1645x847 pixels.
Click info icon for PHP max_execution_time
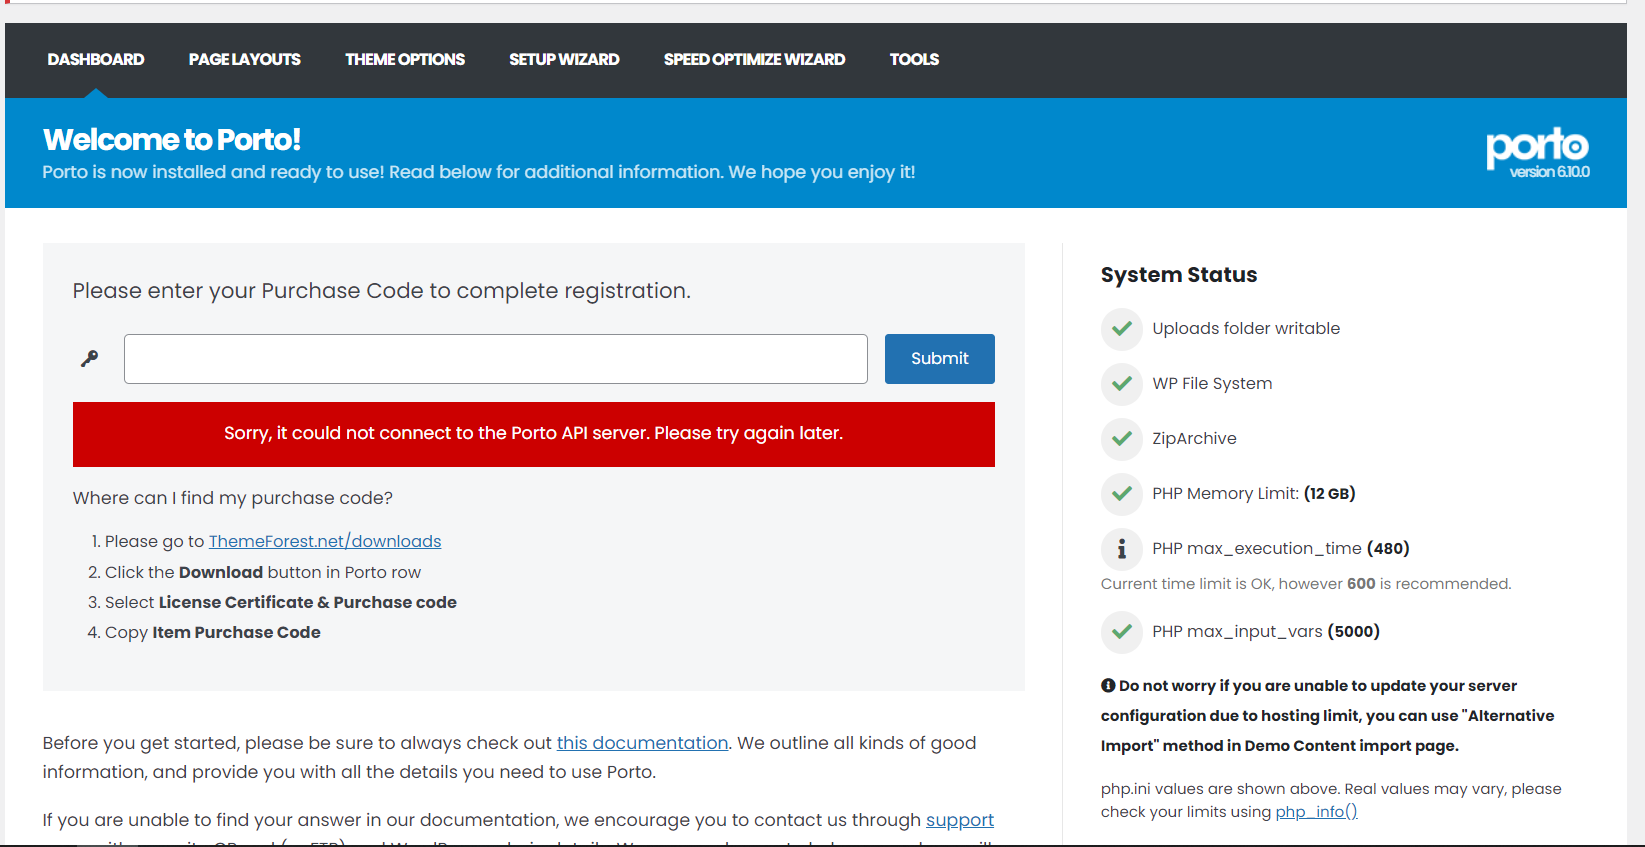1122,549
